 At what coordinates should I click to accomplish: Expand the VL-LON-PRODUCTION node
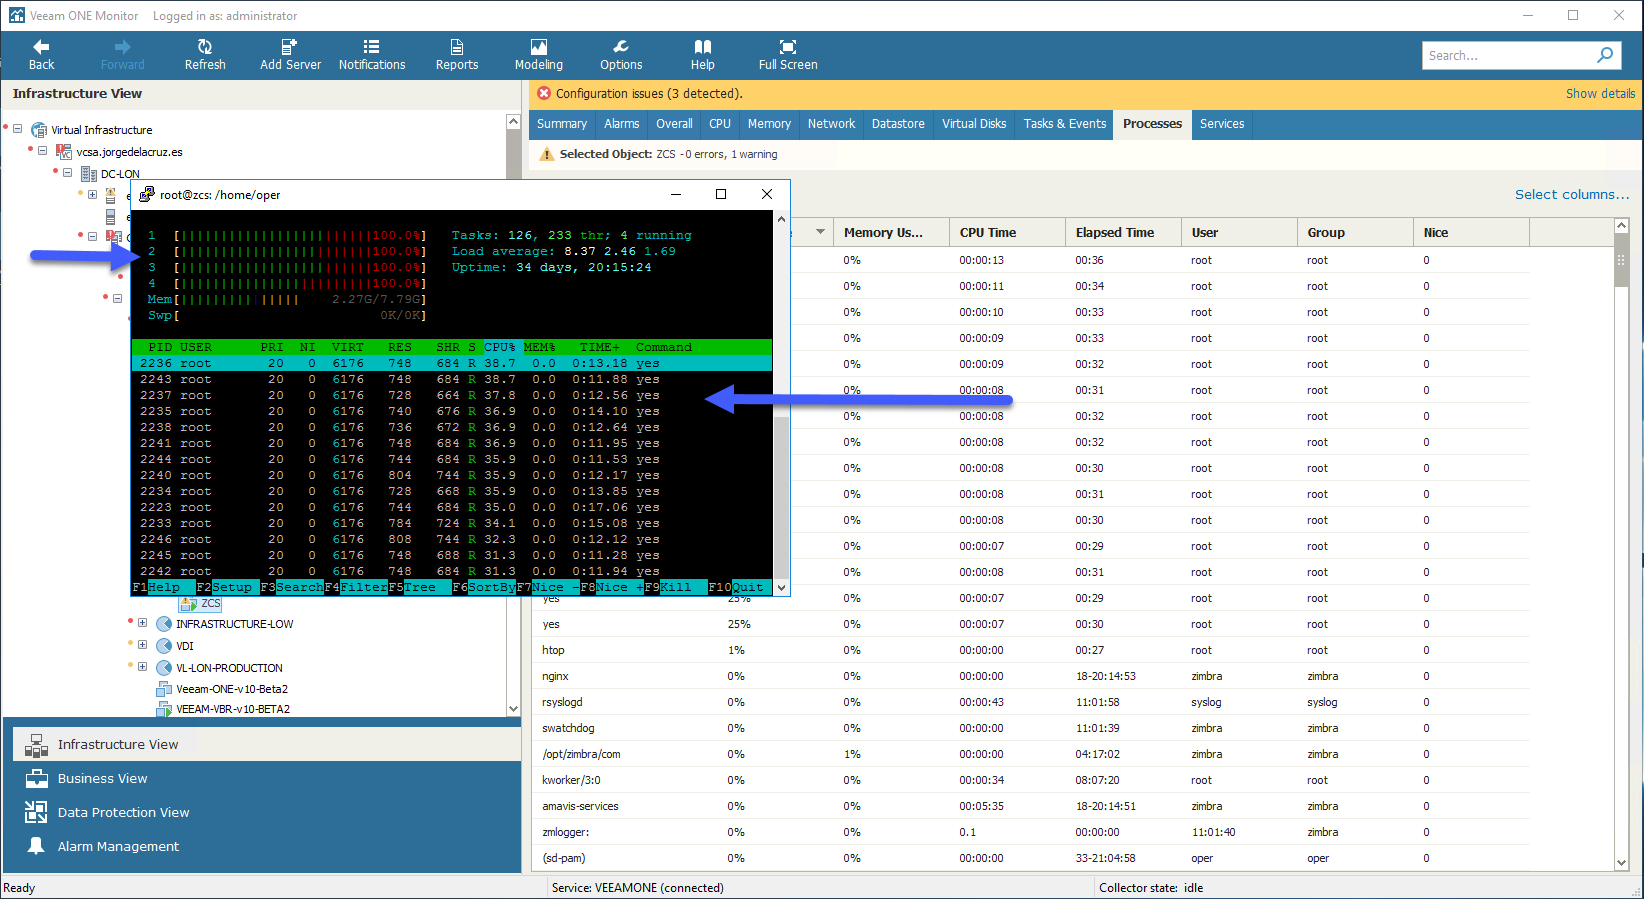point(142,667)
